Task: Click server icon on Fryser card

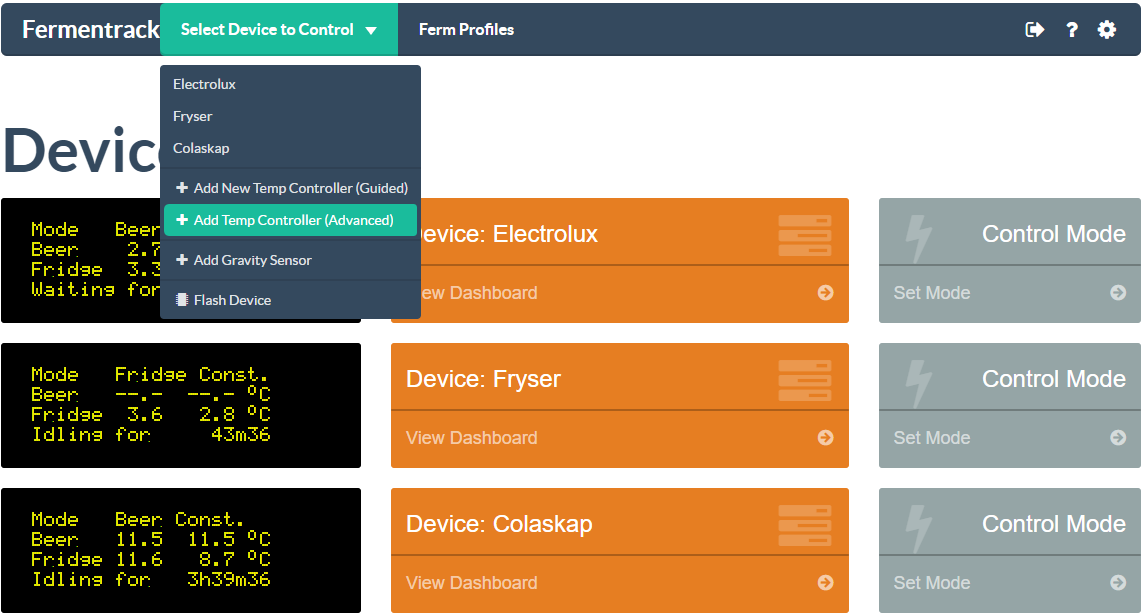Action: [x=805, y=380]
